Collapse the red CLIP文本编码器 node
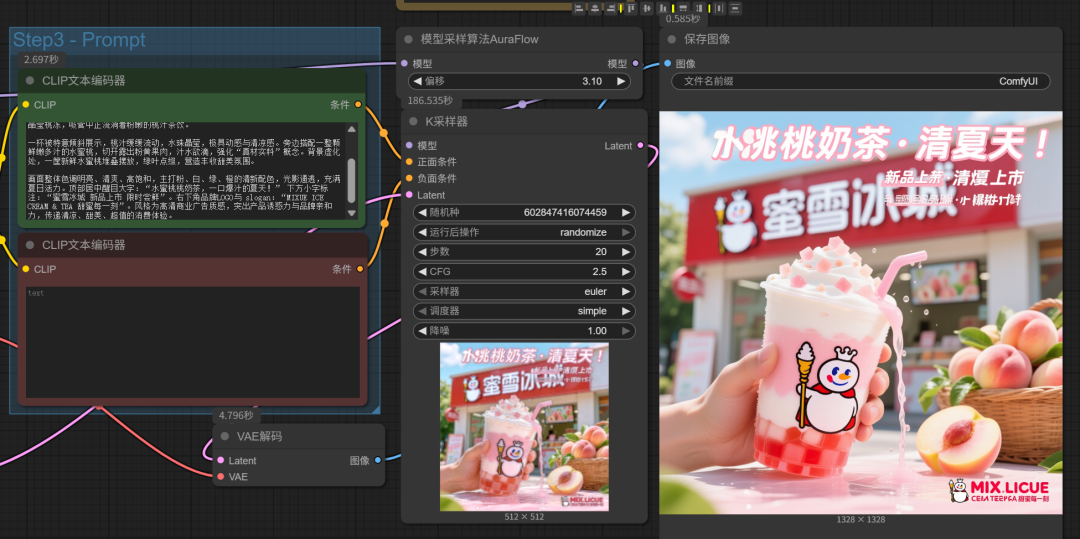 coord(30,245)
